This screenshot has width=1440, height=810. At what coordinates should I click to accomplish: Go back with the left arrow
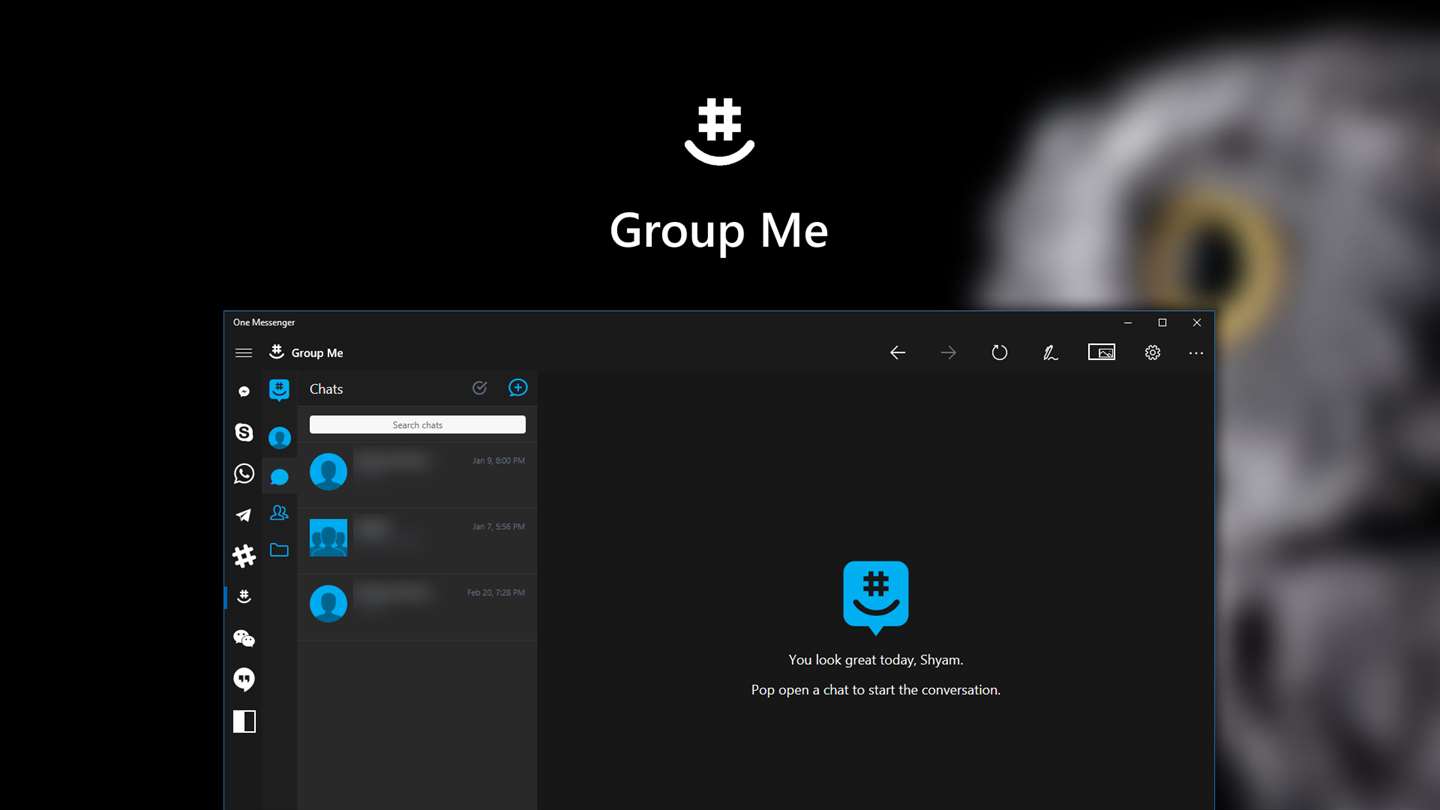point(898,353)
